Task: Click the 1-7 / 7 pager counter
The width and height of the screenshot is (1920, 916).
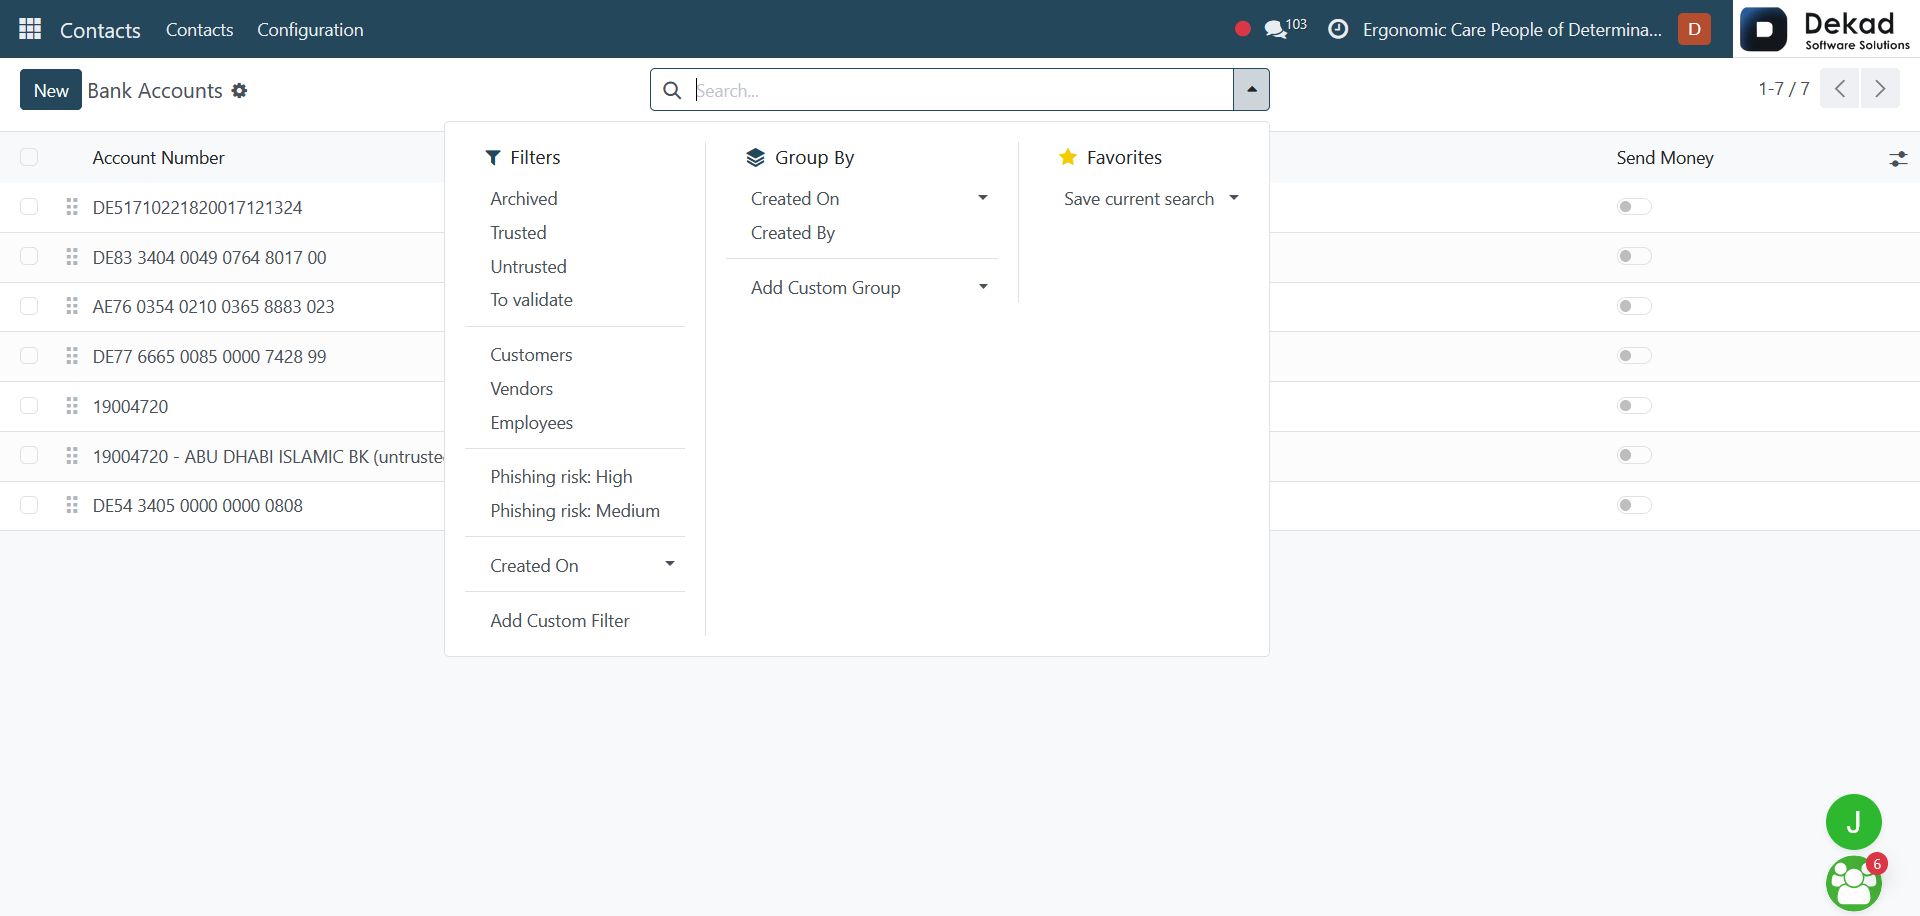Action: tap(1784, 89)
